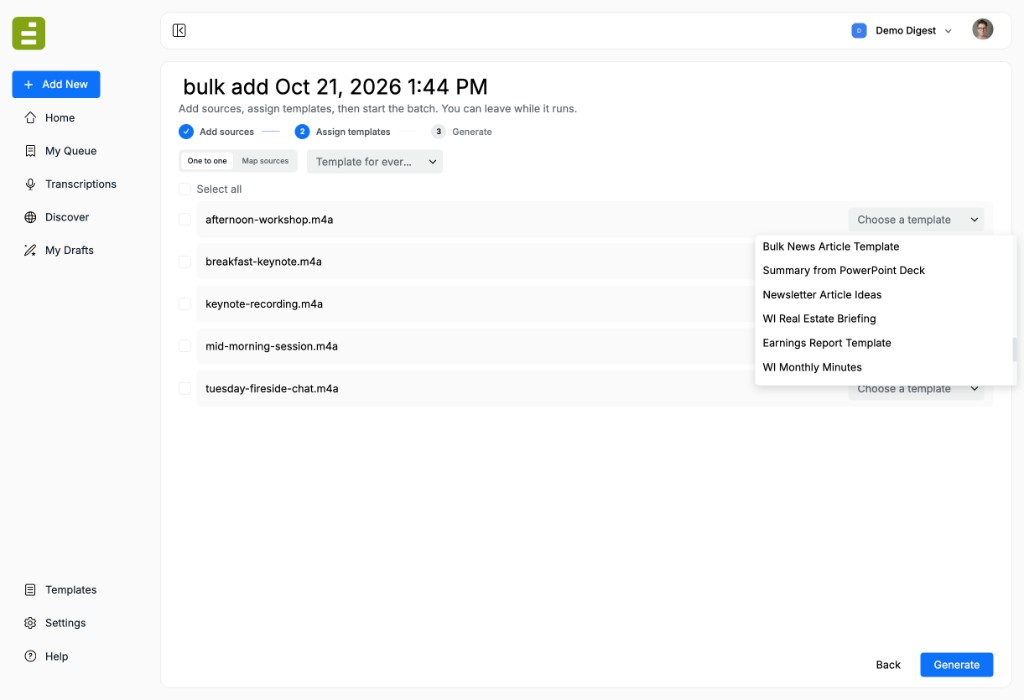Click the tuesday-fireside-chat.m4a file name
Viewport: 1024px width, 700px height.
[x=272, y=389]
